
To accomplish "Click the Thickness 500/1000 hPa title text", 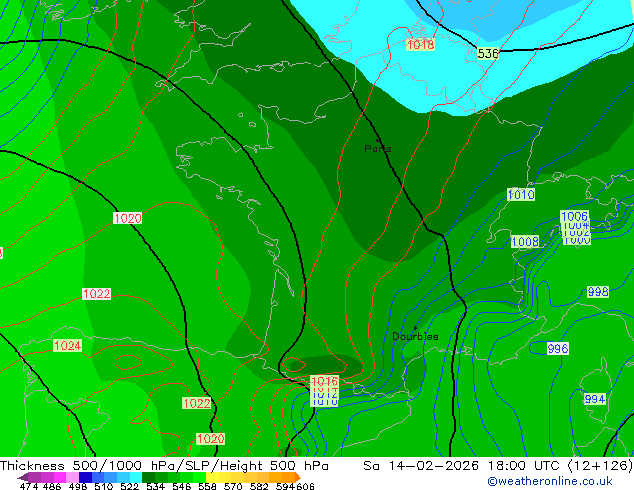I will pyautogui.click(x=89, y=466).
